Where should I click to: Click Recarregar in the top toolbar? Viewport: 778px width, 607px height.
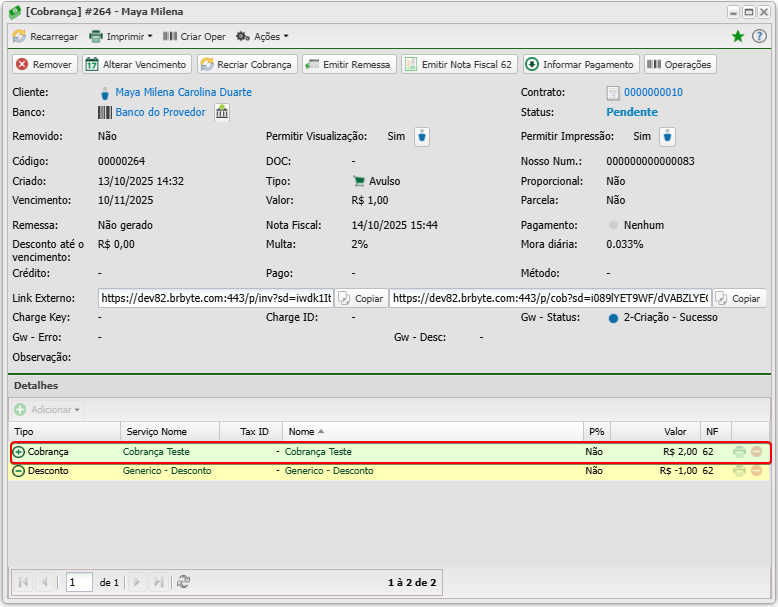click(x=45, y=36)
